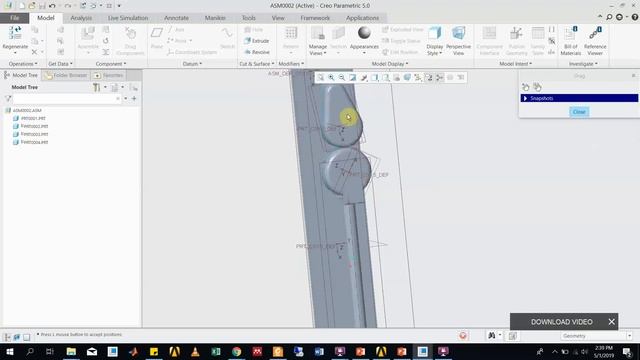Expand the Model Display group dropdown
This screenshot has height=360, width=640.
click(x=390, y=64)
